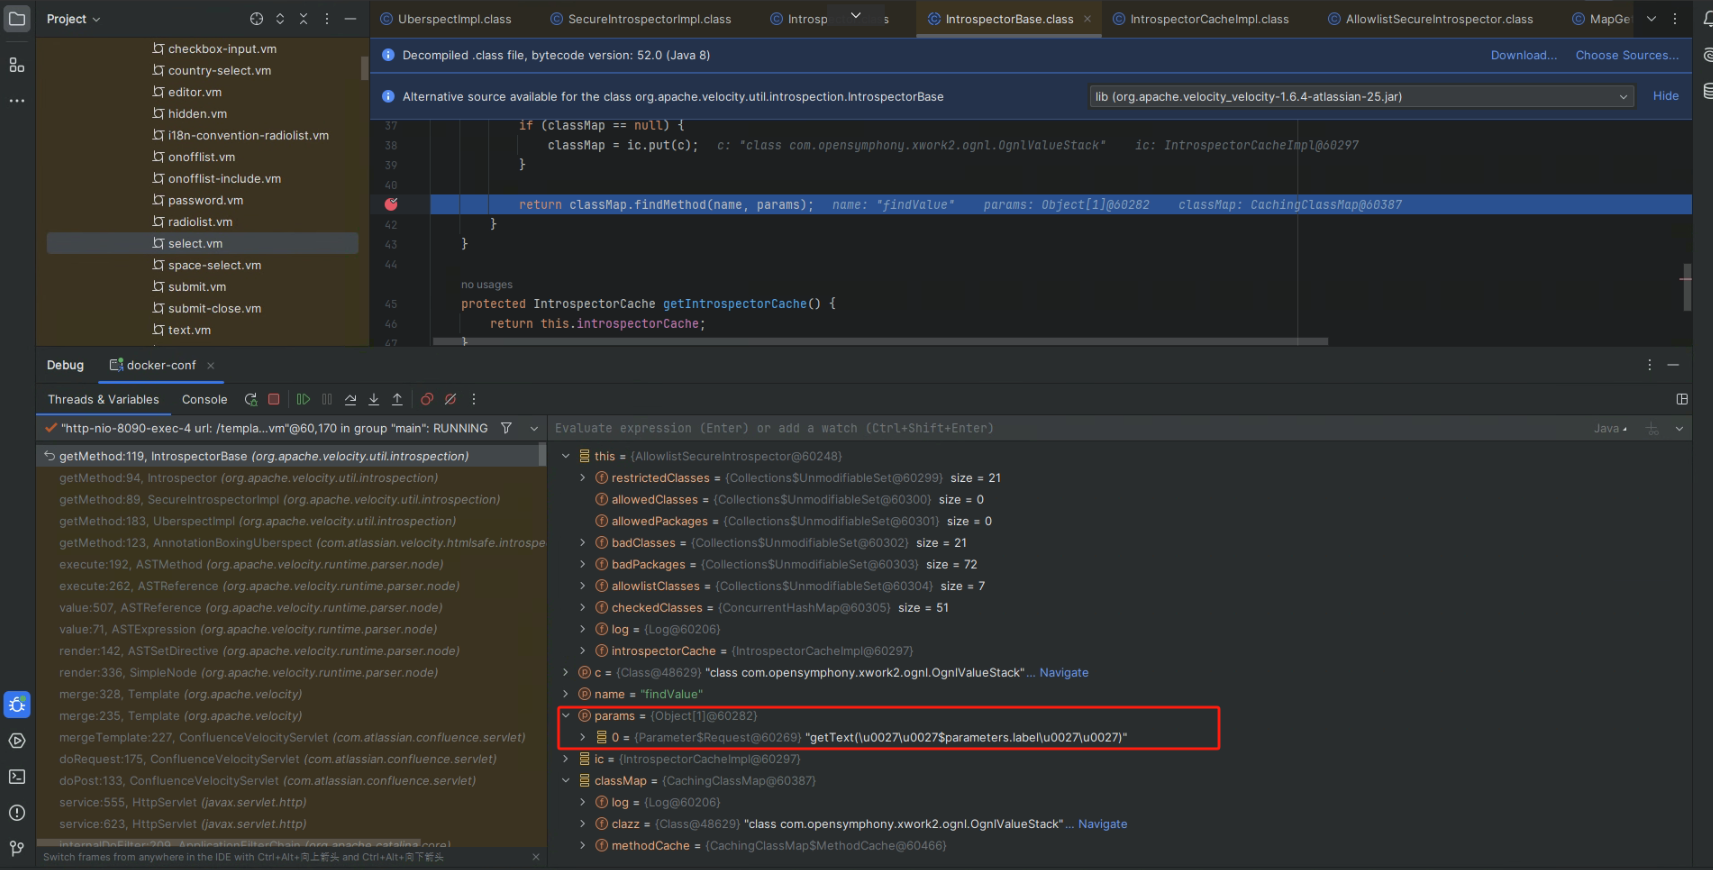Click the editor horizontal scrollbar

click(x=880, y=342)
